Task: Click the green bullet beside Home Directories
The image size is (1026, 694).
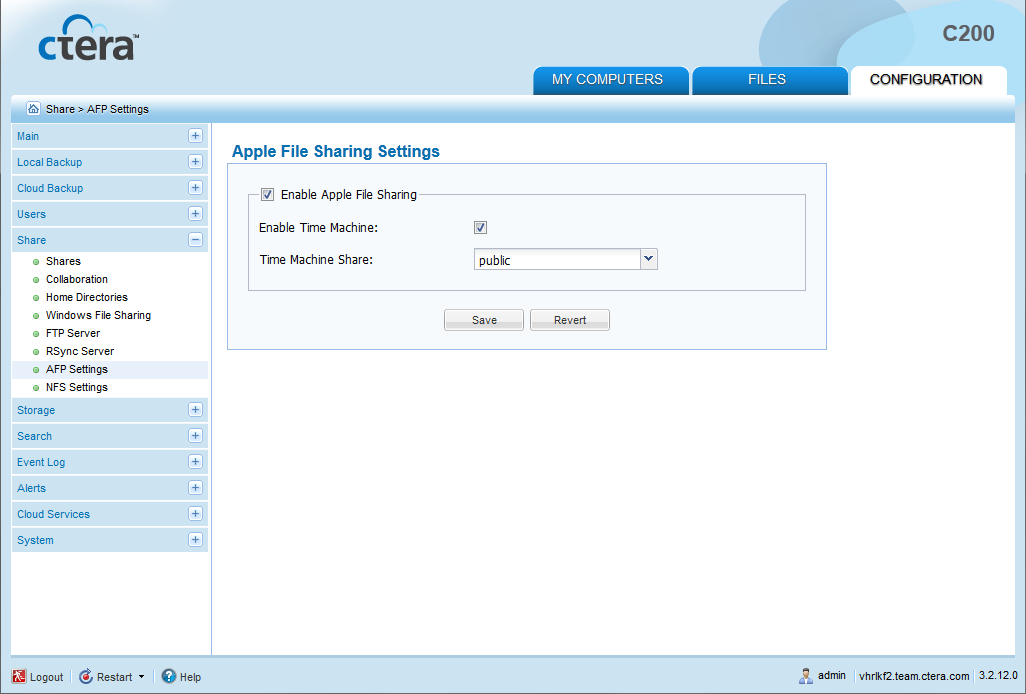Action: tap(36, 298)
